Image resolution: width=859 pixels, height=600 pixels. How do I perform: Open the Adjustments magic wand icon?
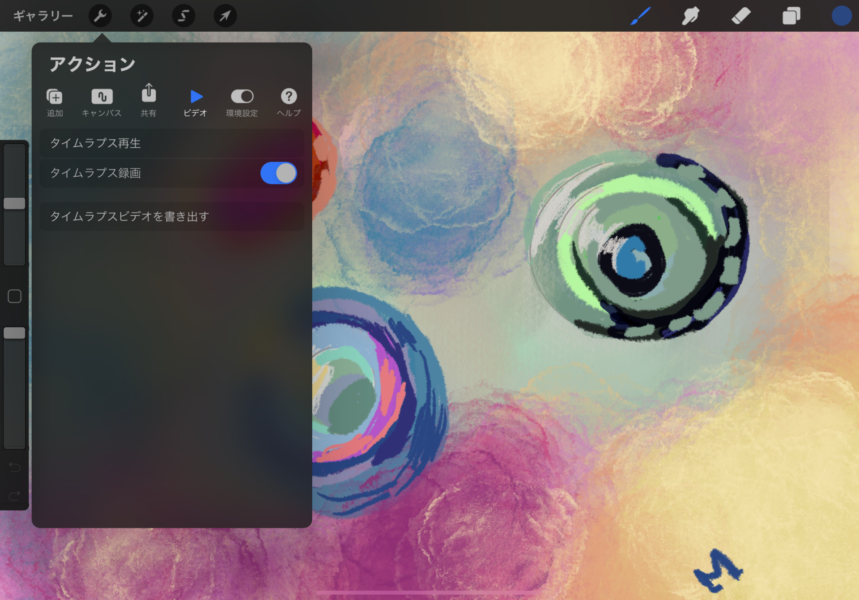[x=142, y=16]
